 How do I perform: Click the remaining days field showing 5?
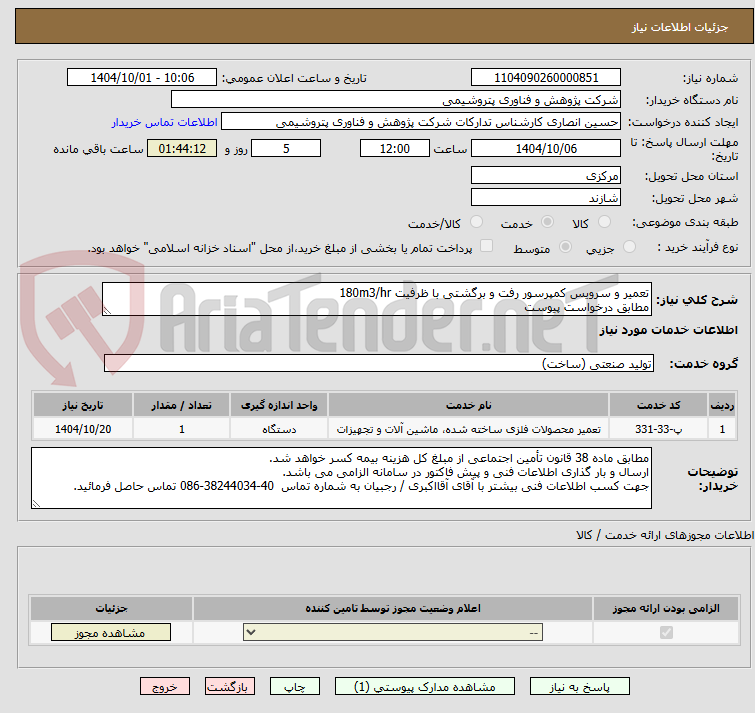(286, 148)
